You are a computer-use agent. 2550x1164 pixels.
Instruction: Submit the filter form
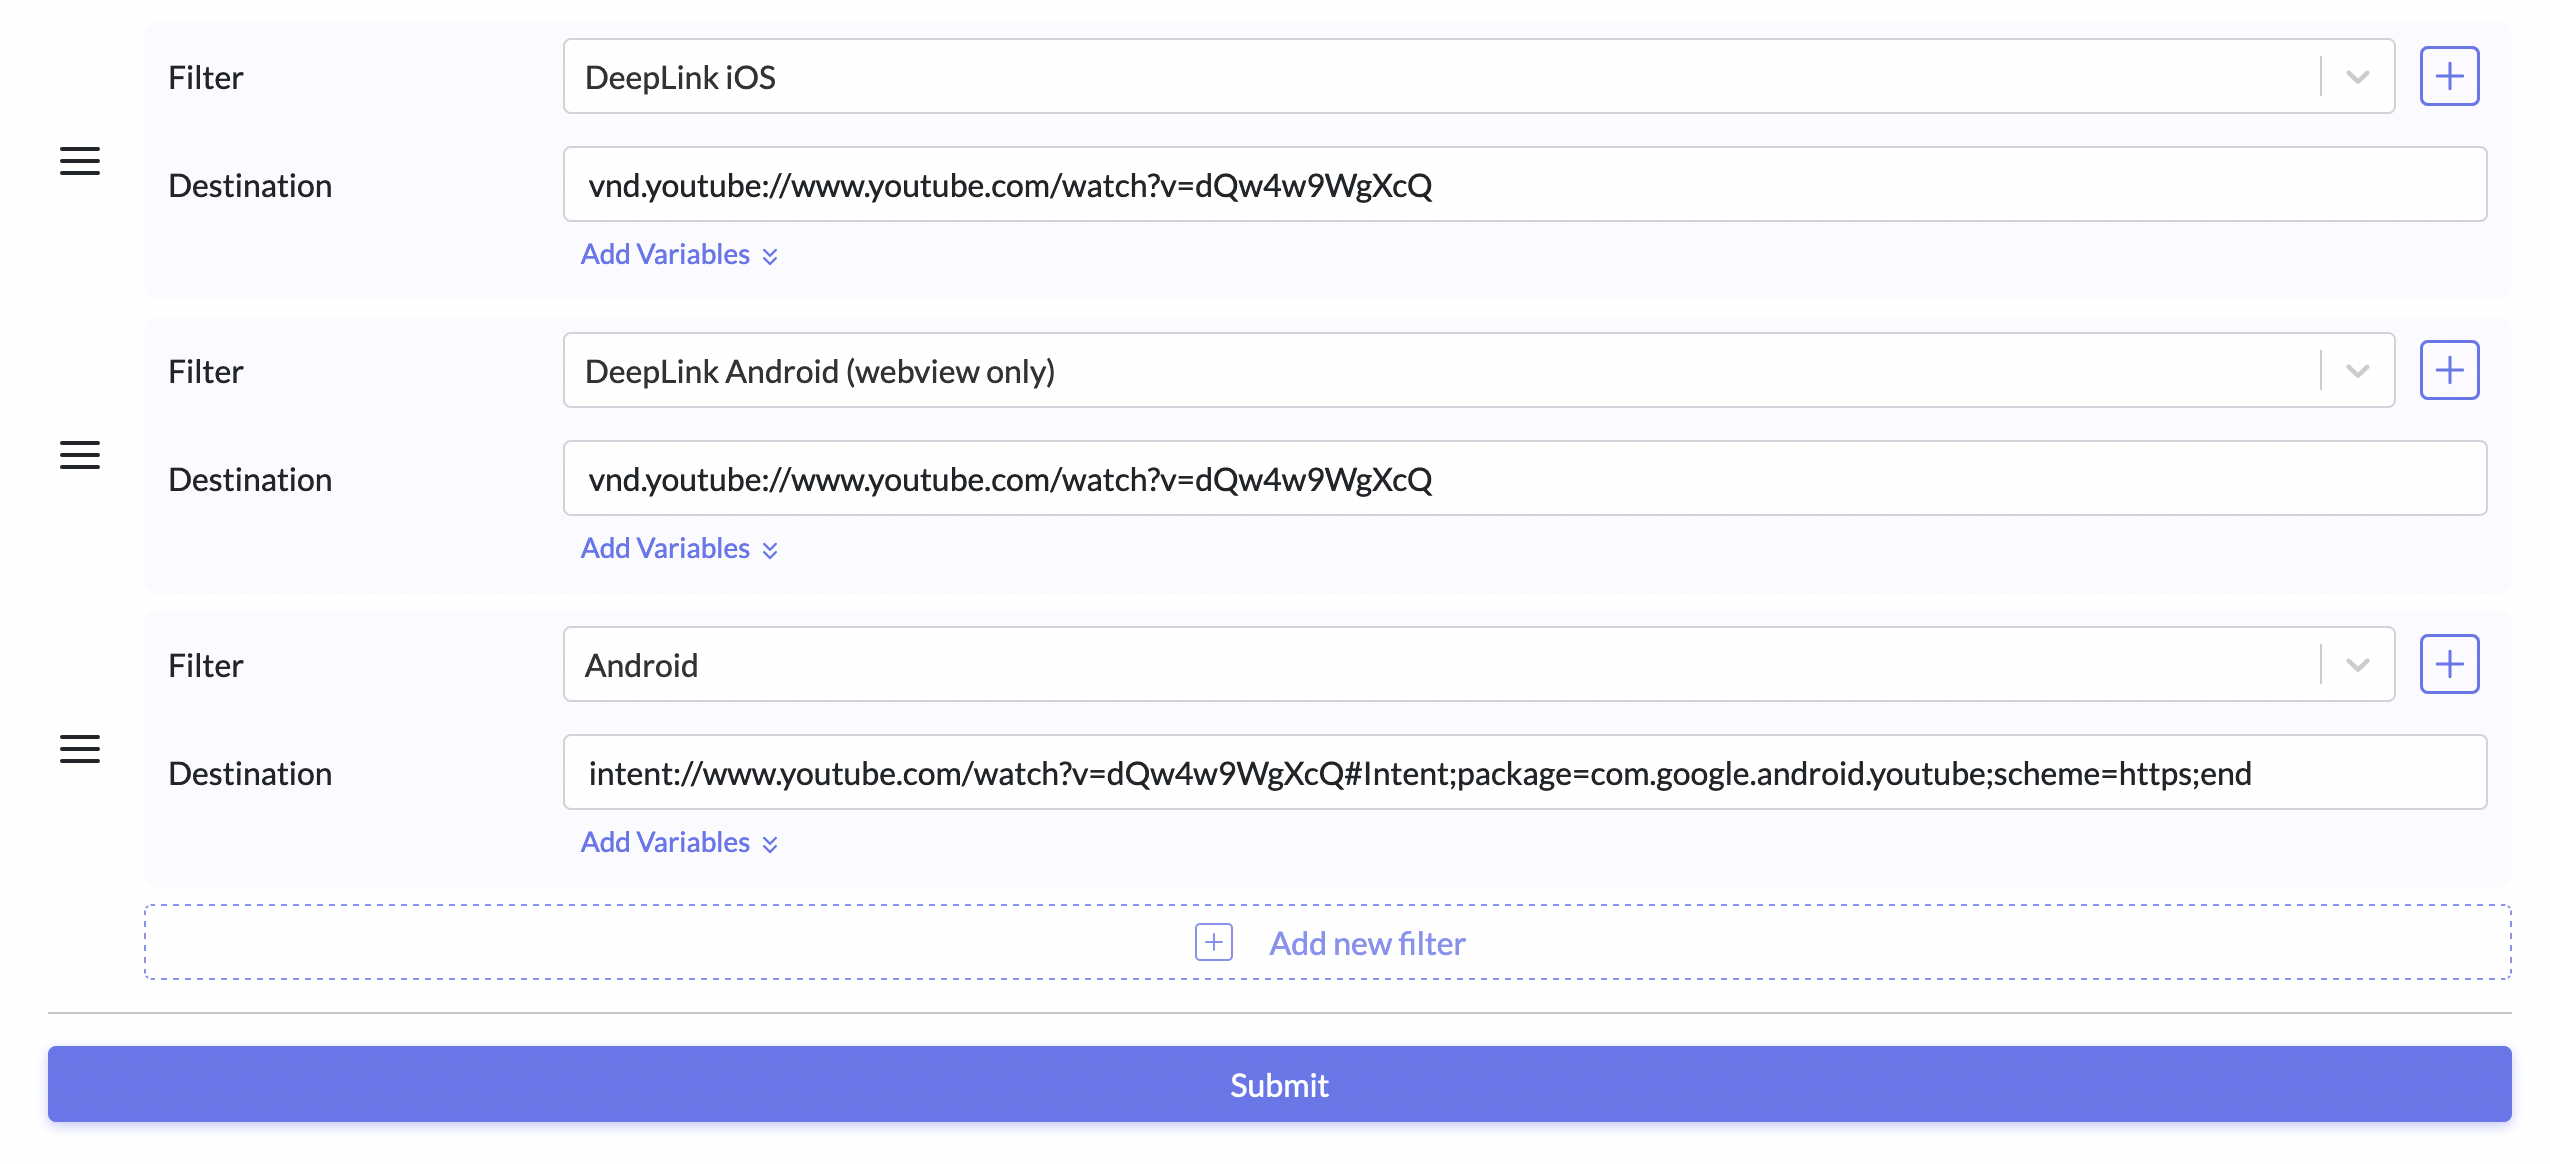coord(1279,1084)
